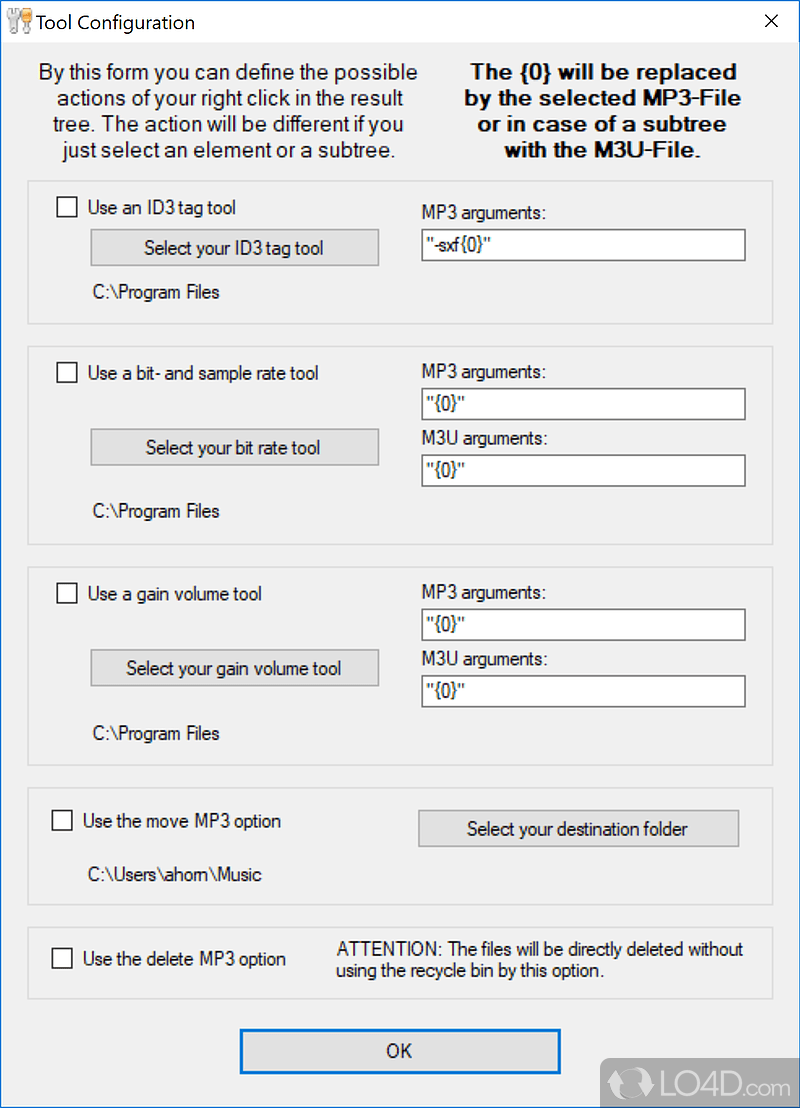The width and height of the screenshot is (800, 1108).
Task: Enable the move MP3 option
Action: 62,820
